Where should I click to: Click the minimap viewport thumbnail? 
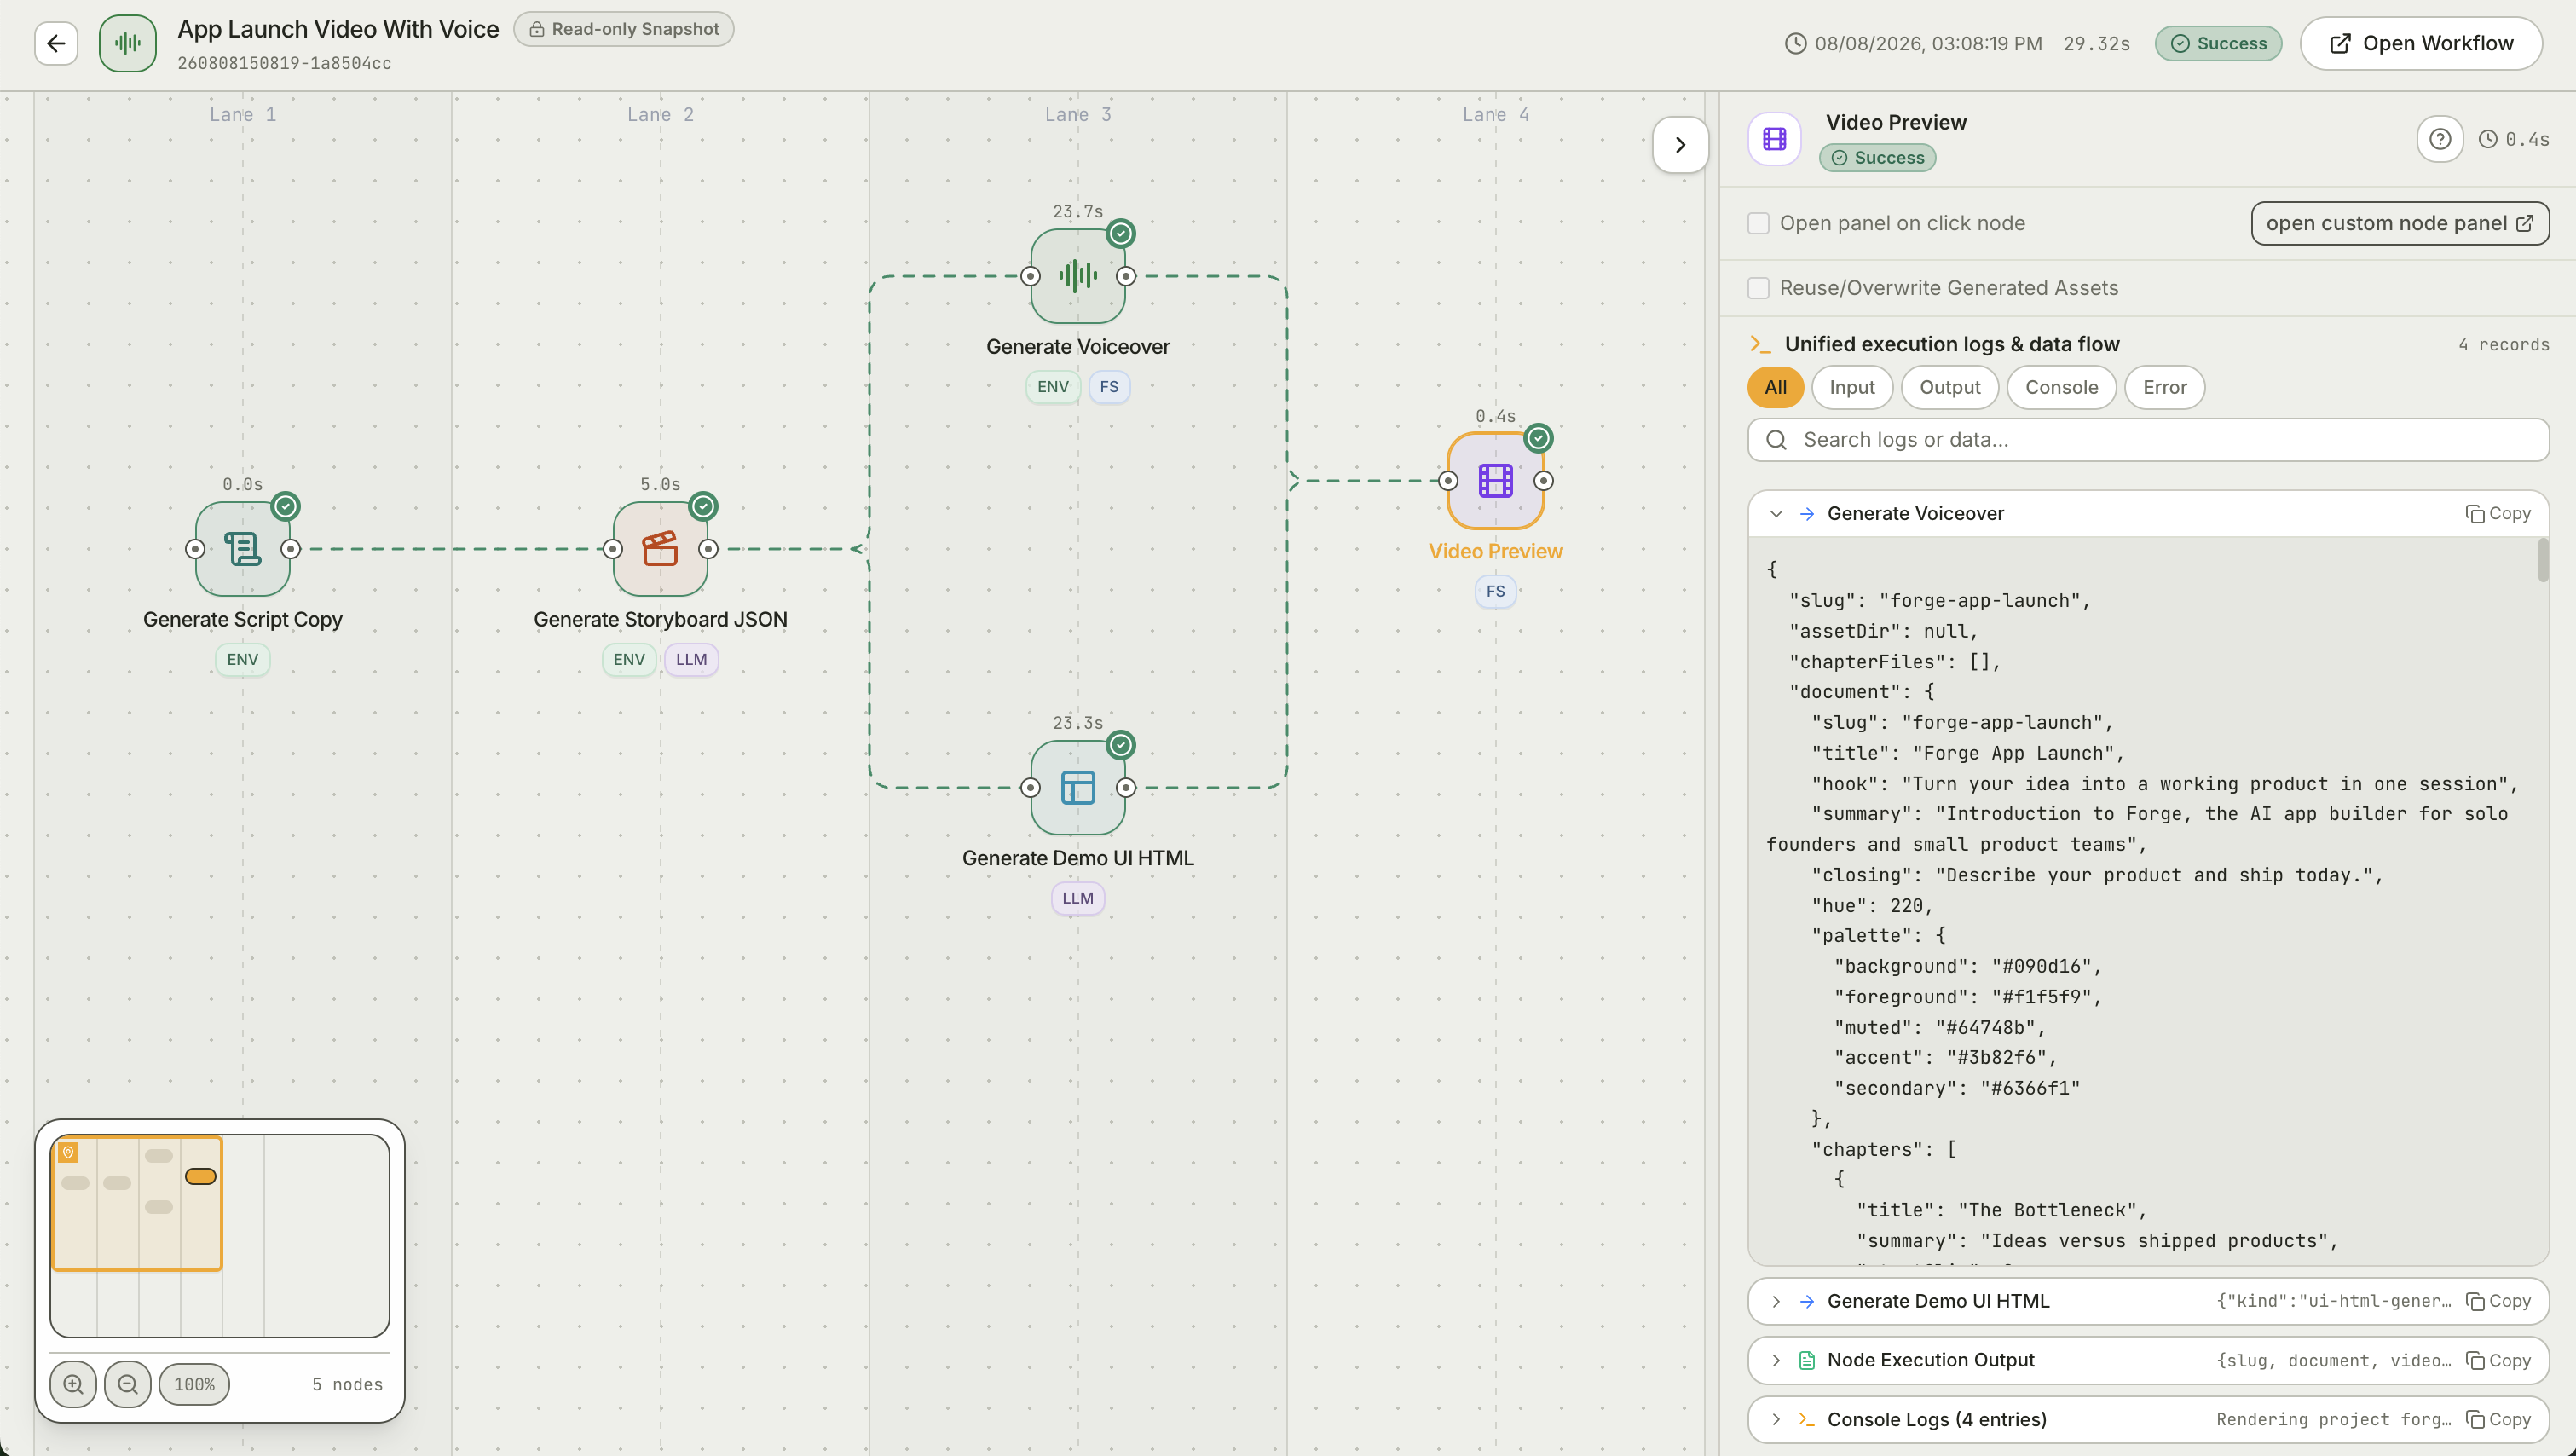[x=137, y=1204]
